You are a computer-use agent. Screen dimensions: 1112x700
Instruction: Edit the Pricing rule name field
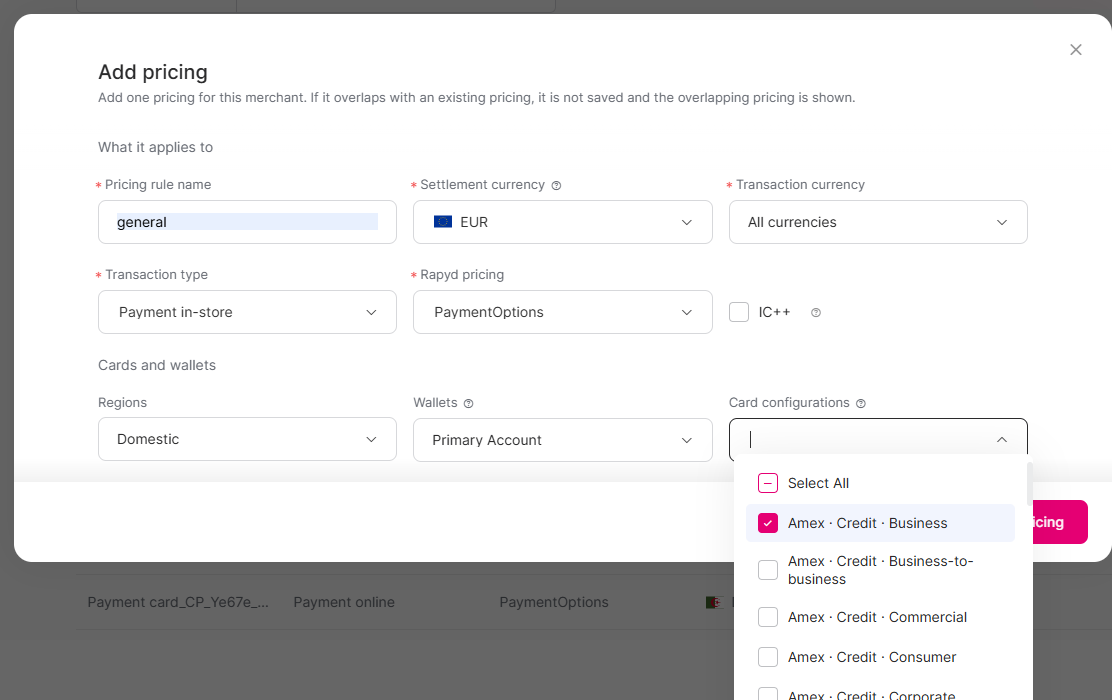248,222
